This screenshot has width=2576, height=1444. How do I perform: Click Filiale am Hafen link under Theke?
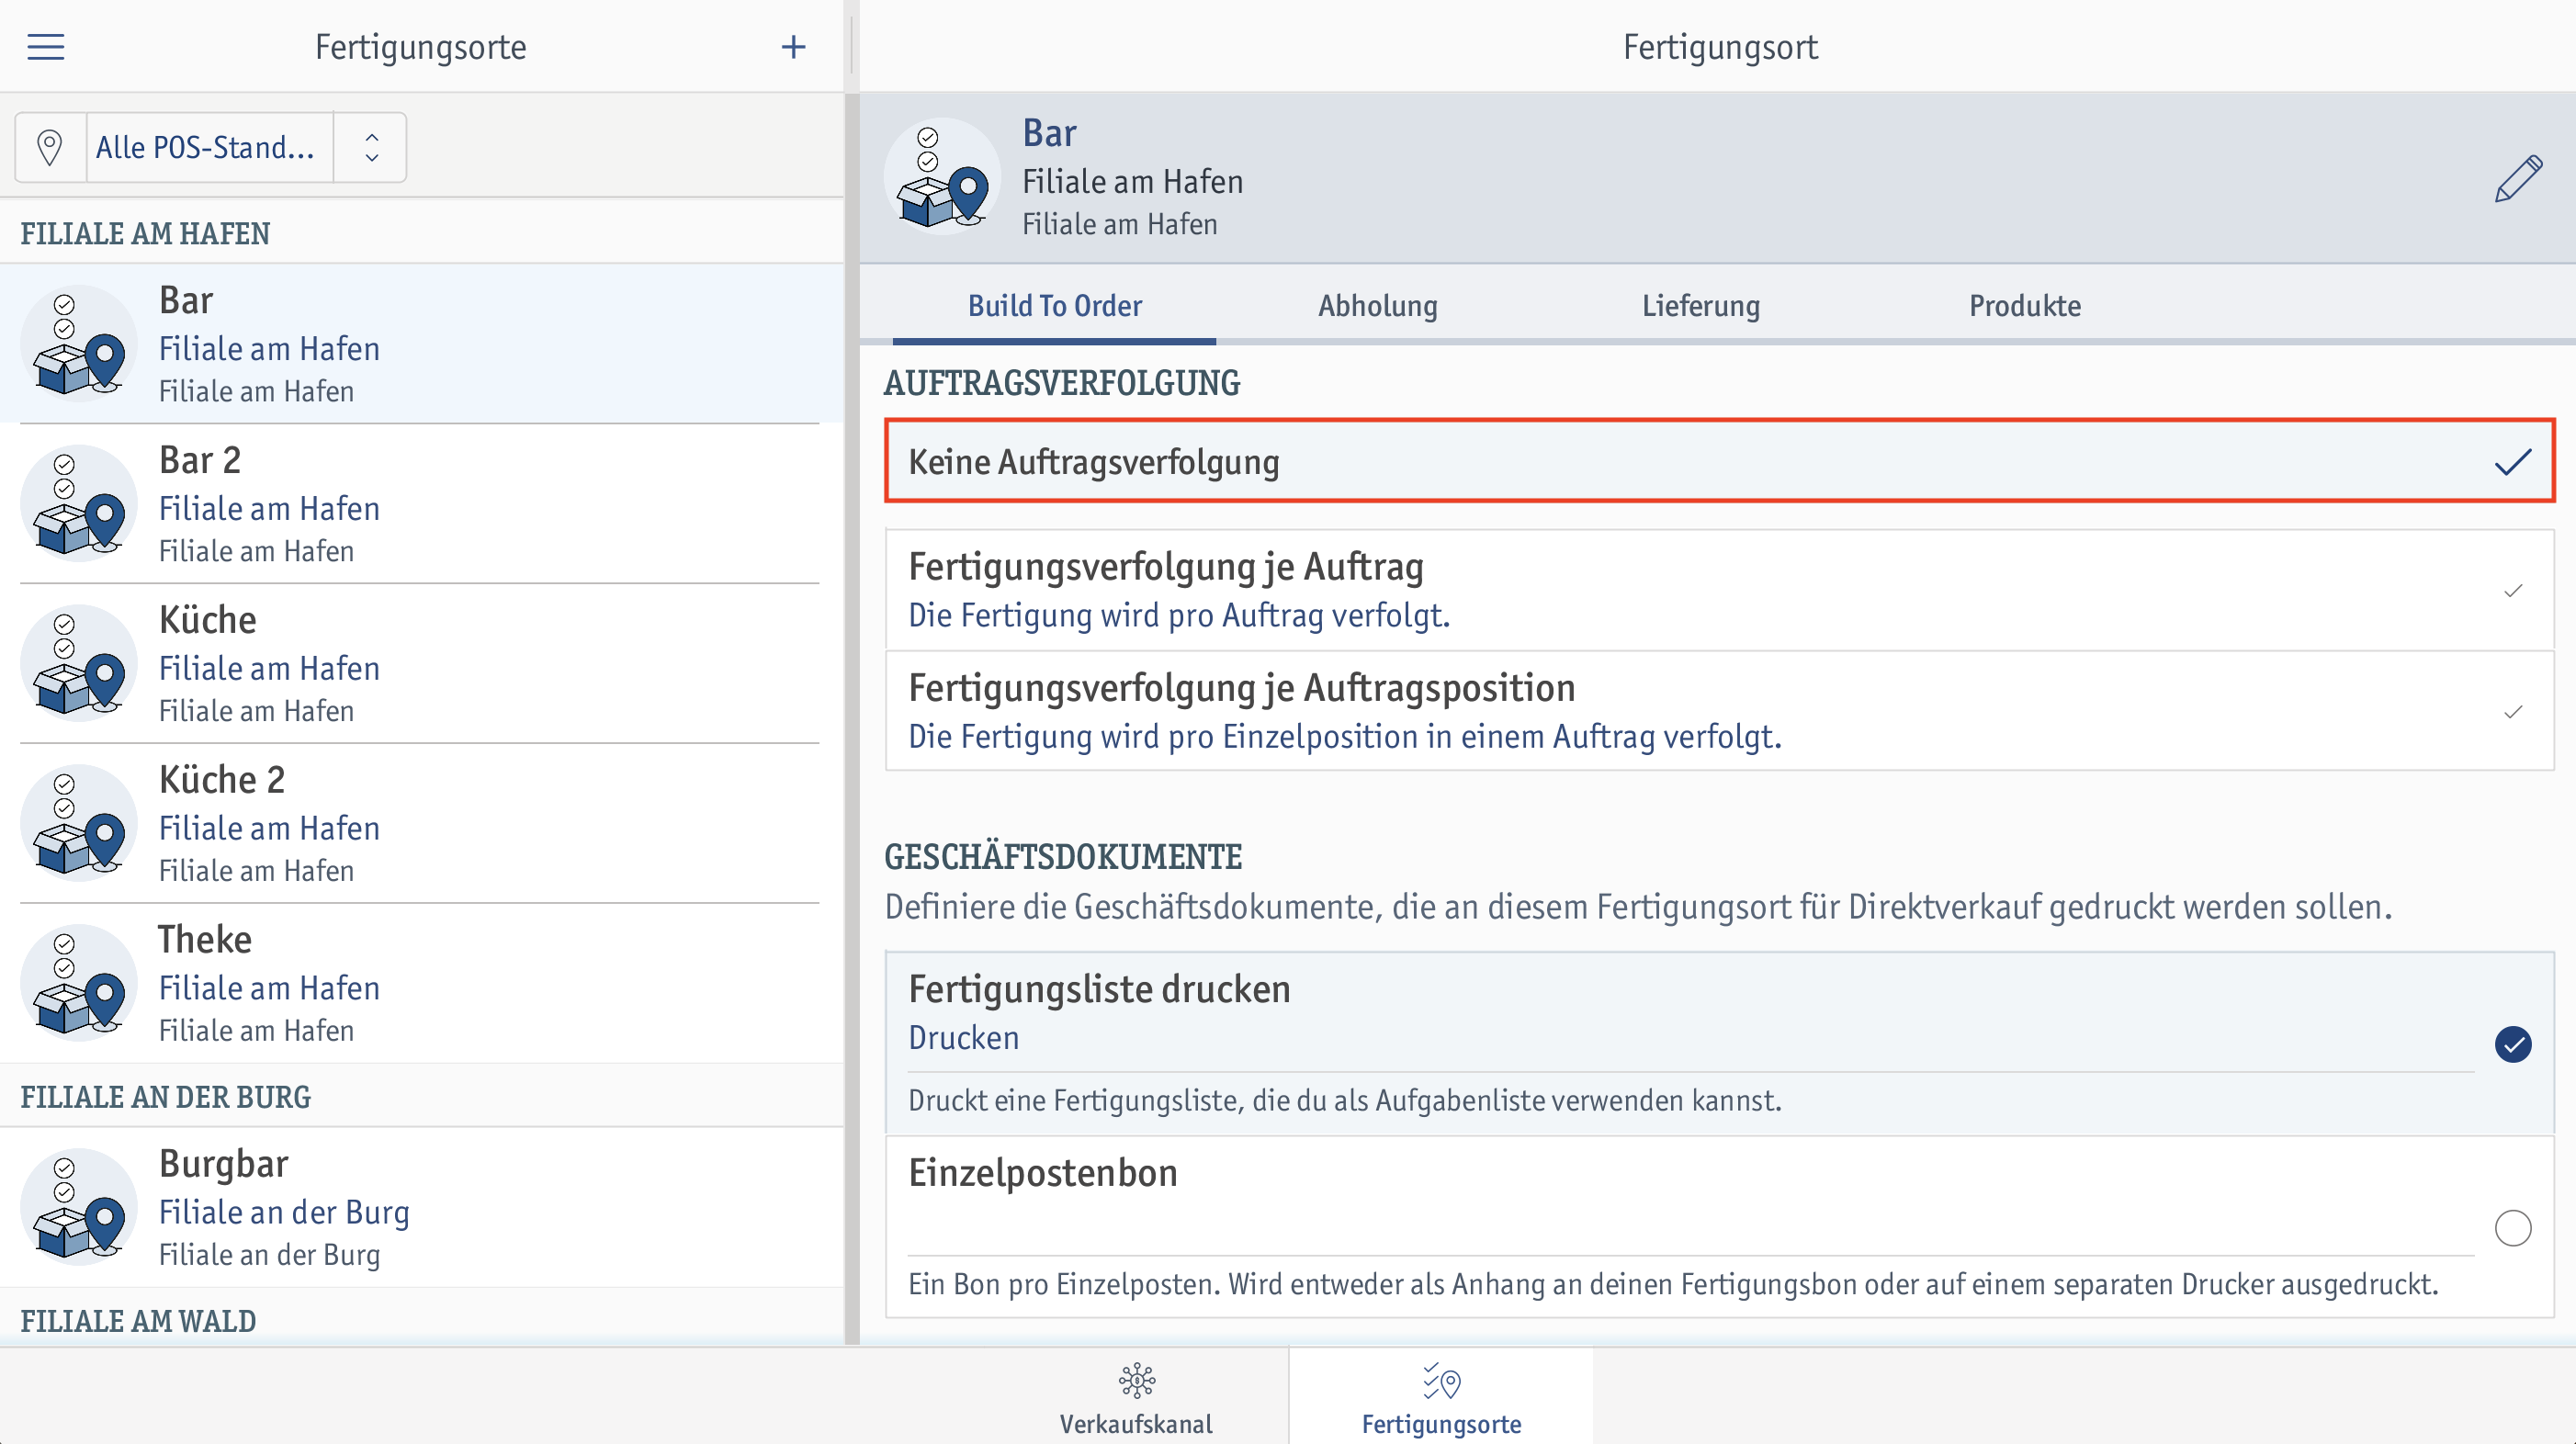pos(269,988)
